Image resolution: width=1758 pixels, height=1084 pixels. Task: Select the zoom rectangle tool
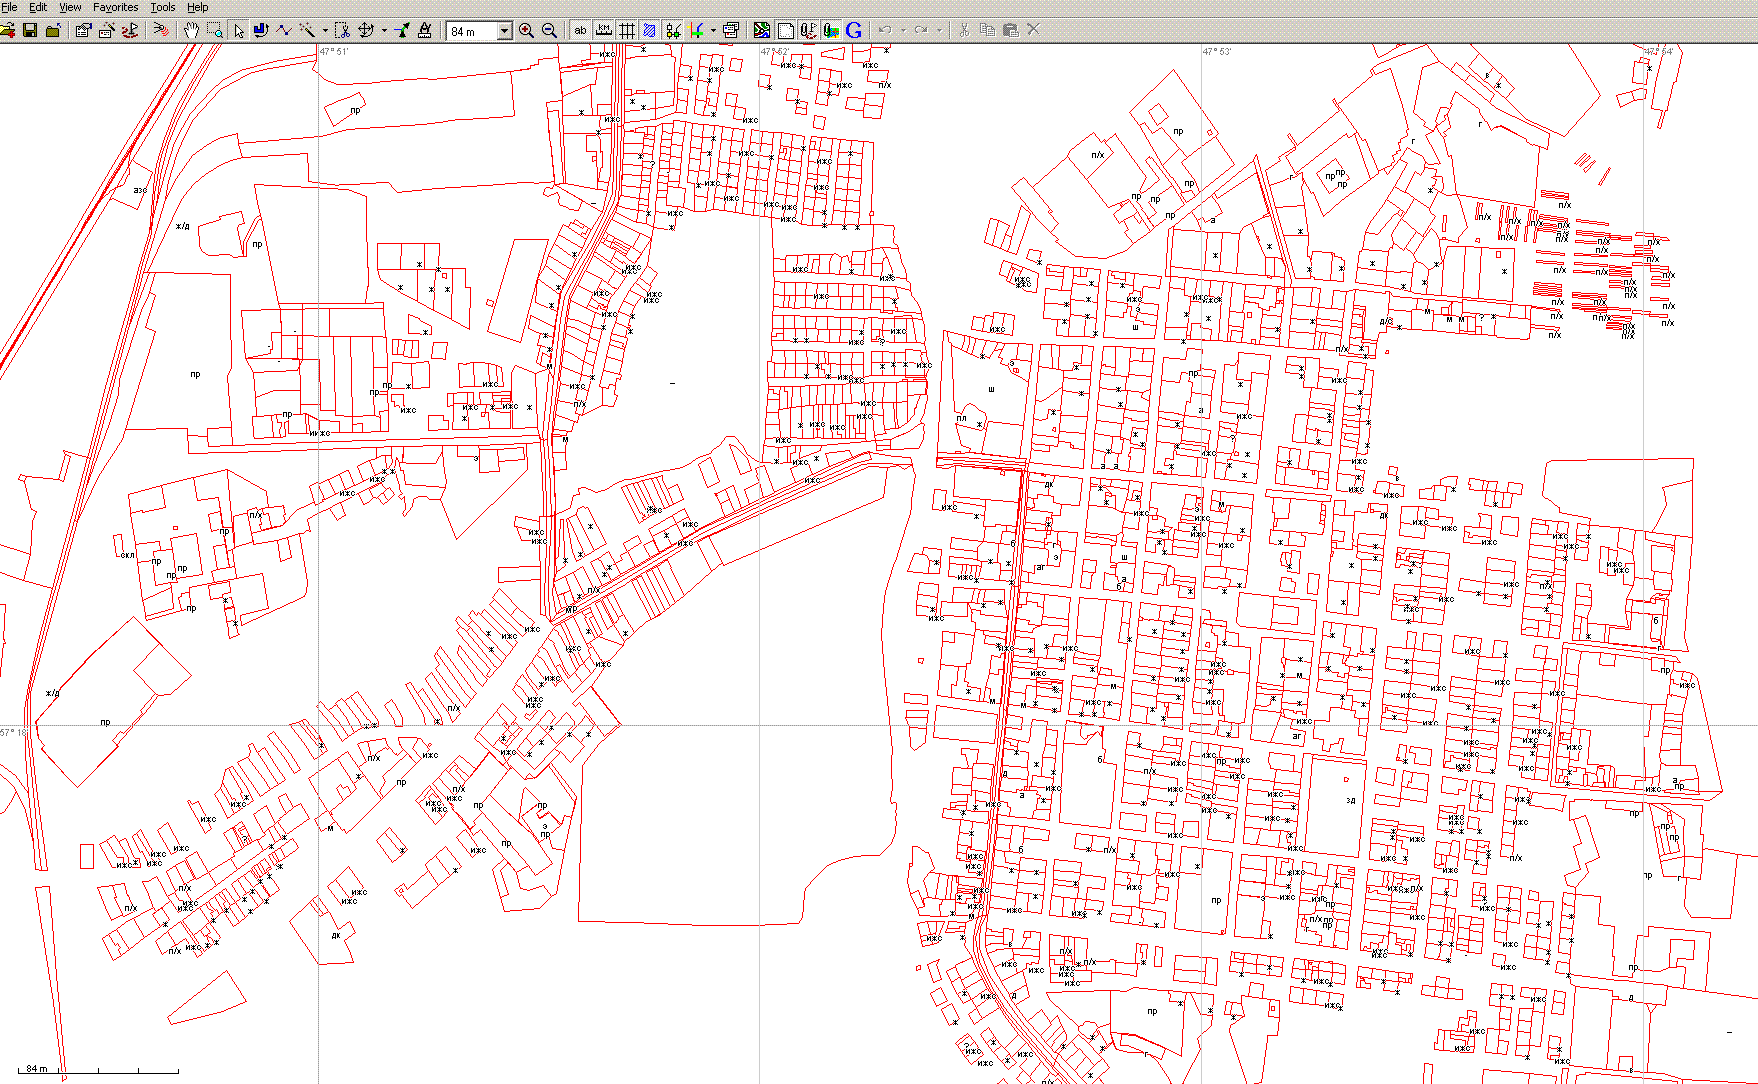[215, 30]
